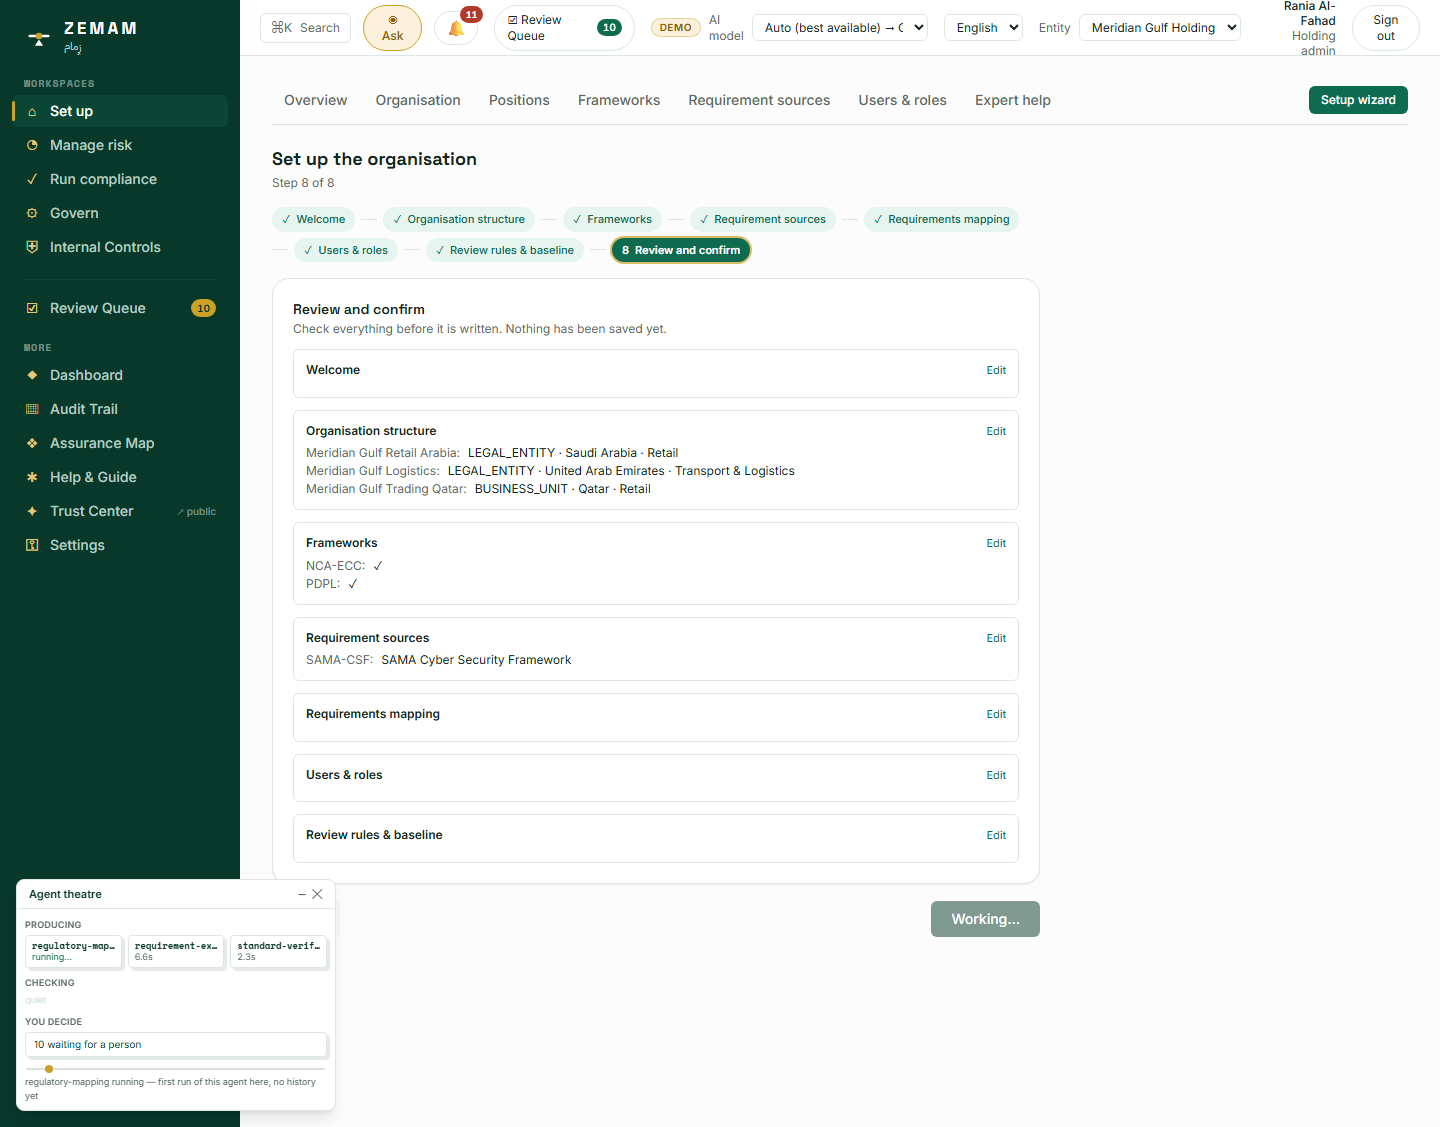Click the Setup wizard button
The image size is (1440, 1127).
pyautogui.click(x=1358, y=100)
